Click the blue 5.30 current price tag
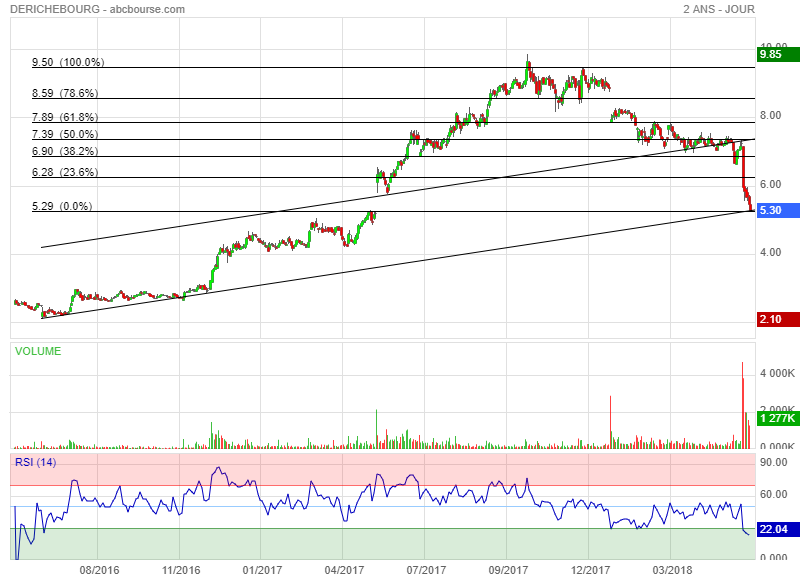The height and width of the screenshot is (580, 800). click(x=778, y=210)
